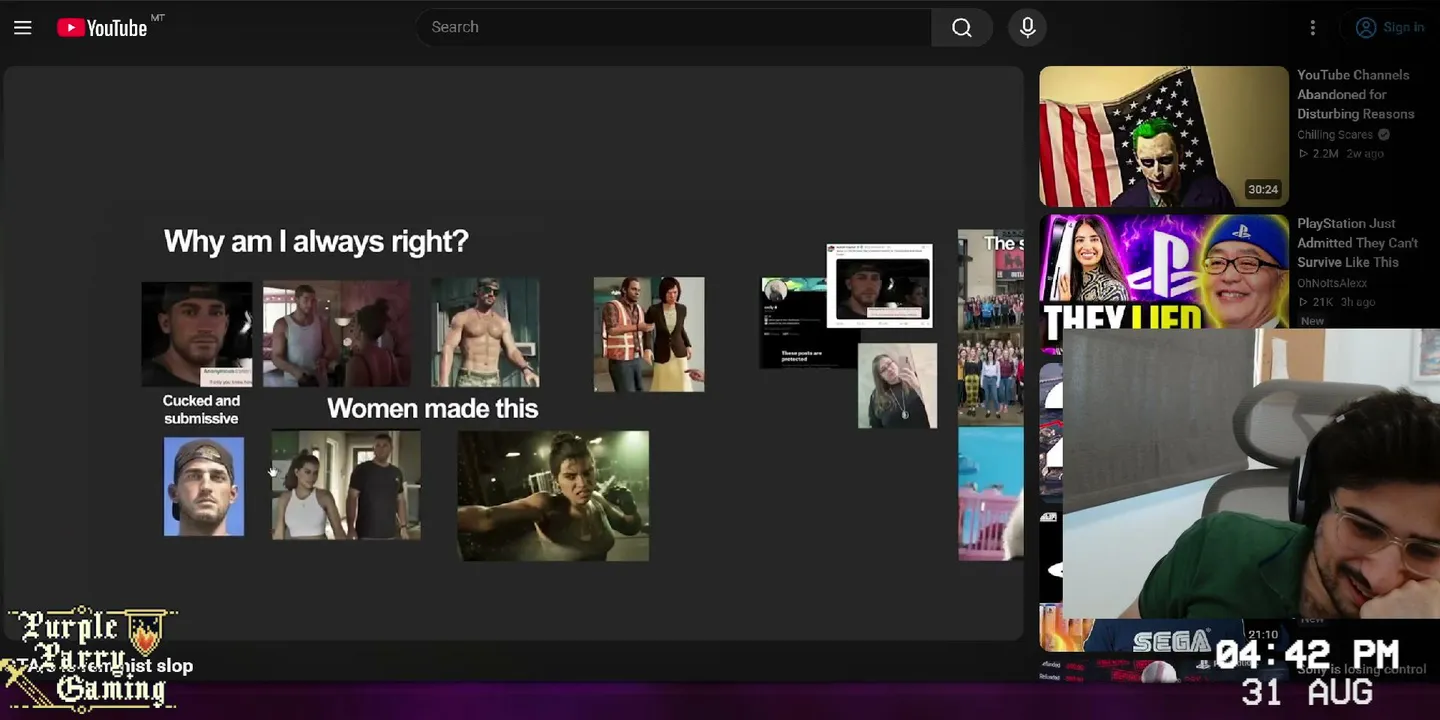Open "PlayStation Just Admitted They Can't Survive" title
The height and width of the screenshot is (720, 1440).
click(x=1357, y=243)
